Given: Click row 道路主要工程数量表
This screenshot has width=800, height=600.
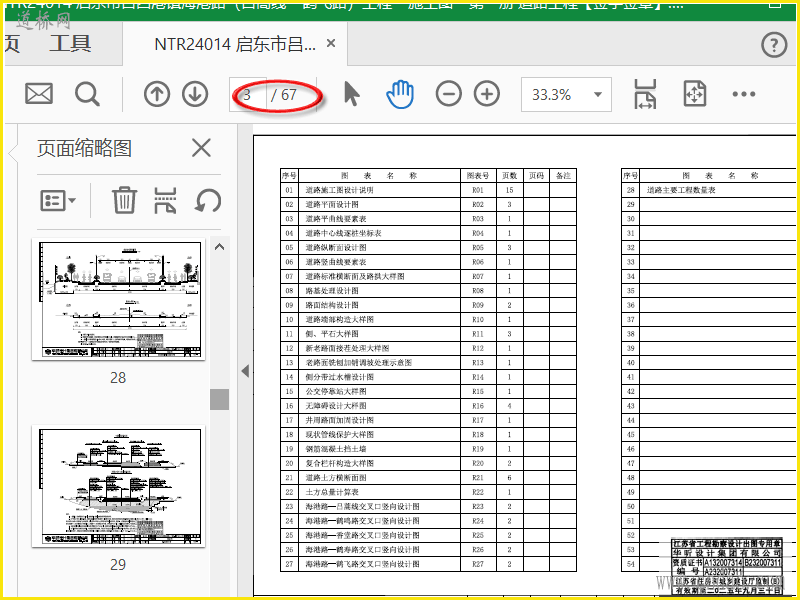Looking at the screenshot, I should coord(709,190).
